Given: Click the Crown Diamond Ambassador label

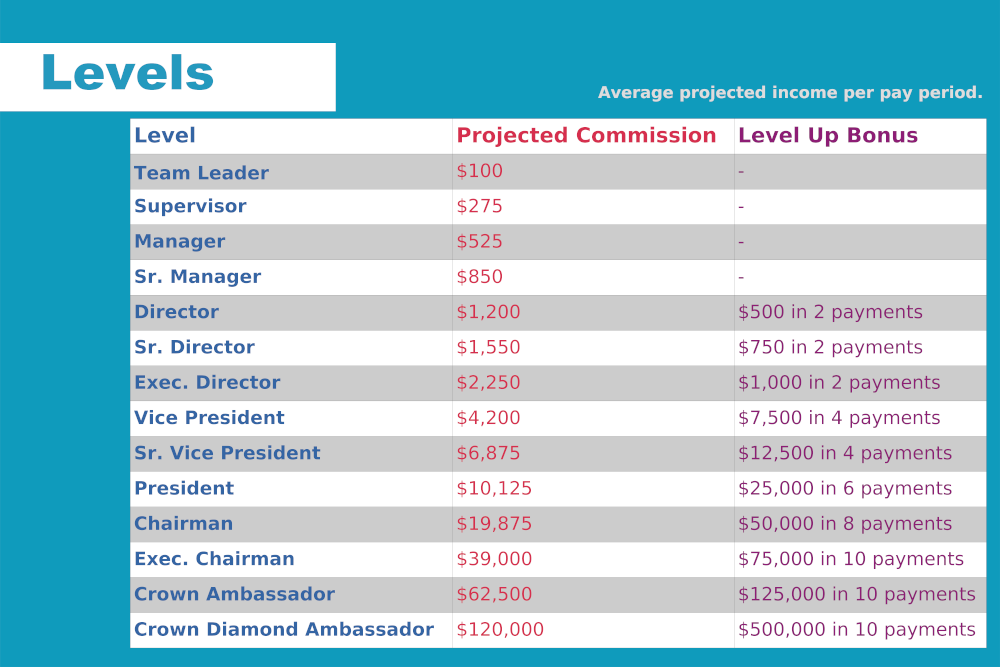Looking at the screenshot, I should point(284,630).
